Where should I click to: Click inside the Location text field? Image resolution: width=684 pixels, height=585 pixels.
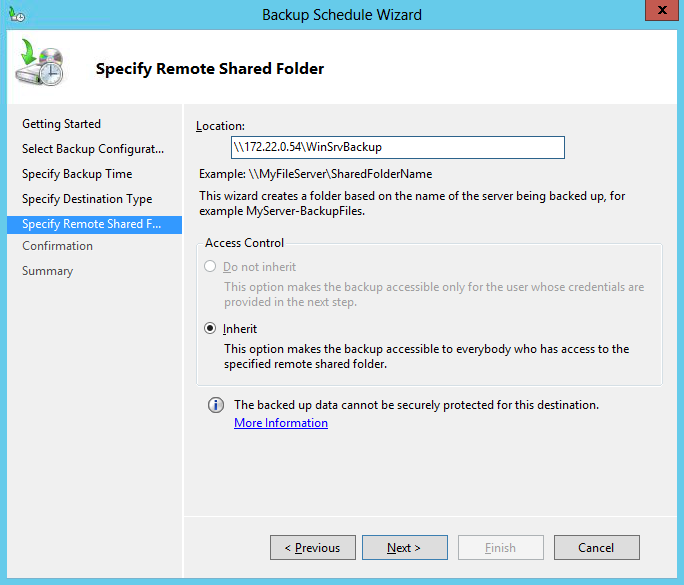click(x=397, y=148)
